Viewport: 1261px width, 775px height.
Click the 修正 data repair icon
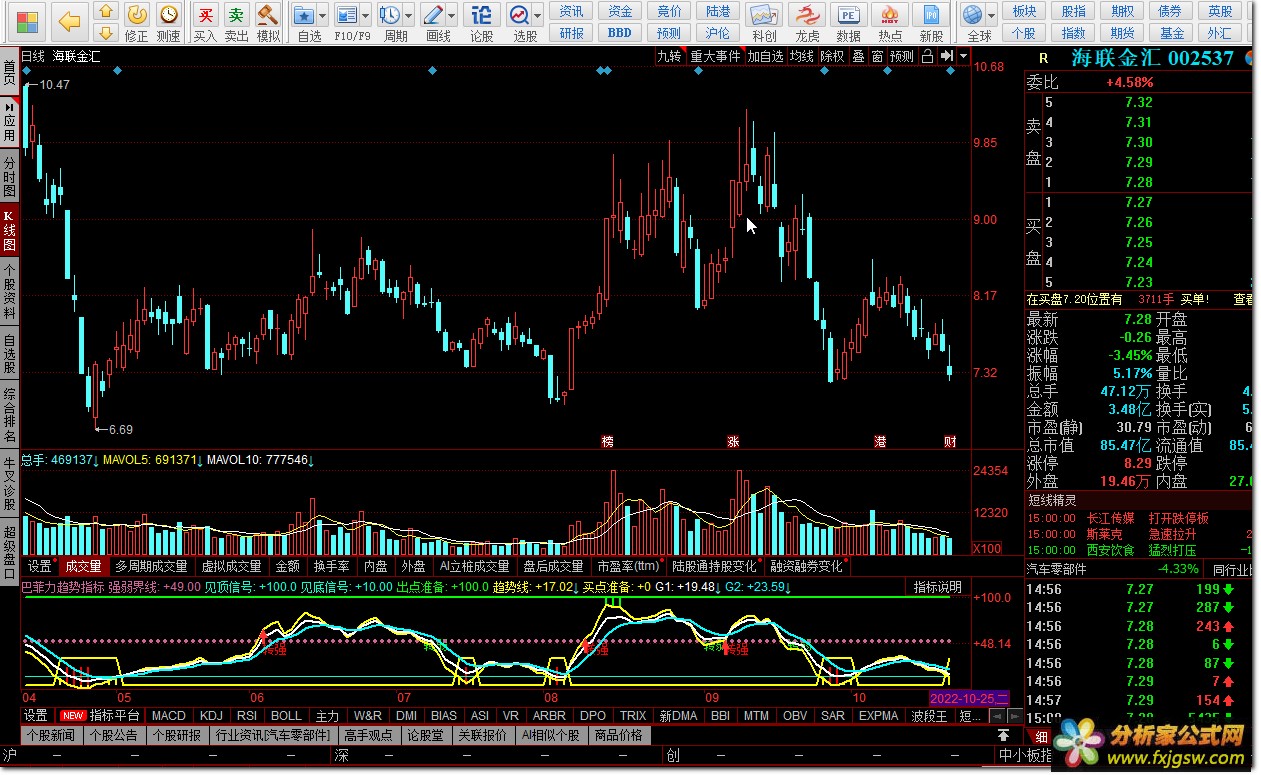pyautogui.click(x=137, y=14)
